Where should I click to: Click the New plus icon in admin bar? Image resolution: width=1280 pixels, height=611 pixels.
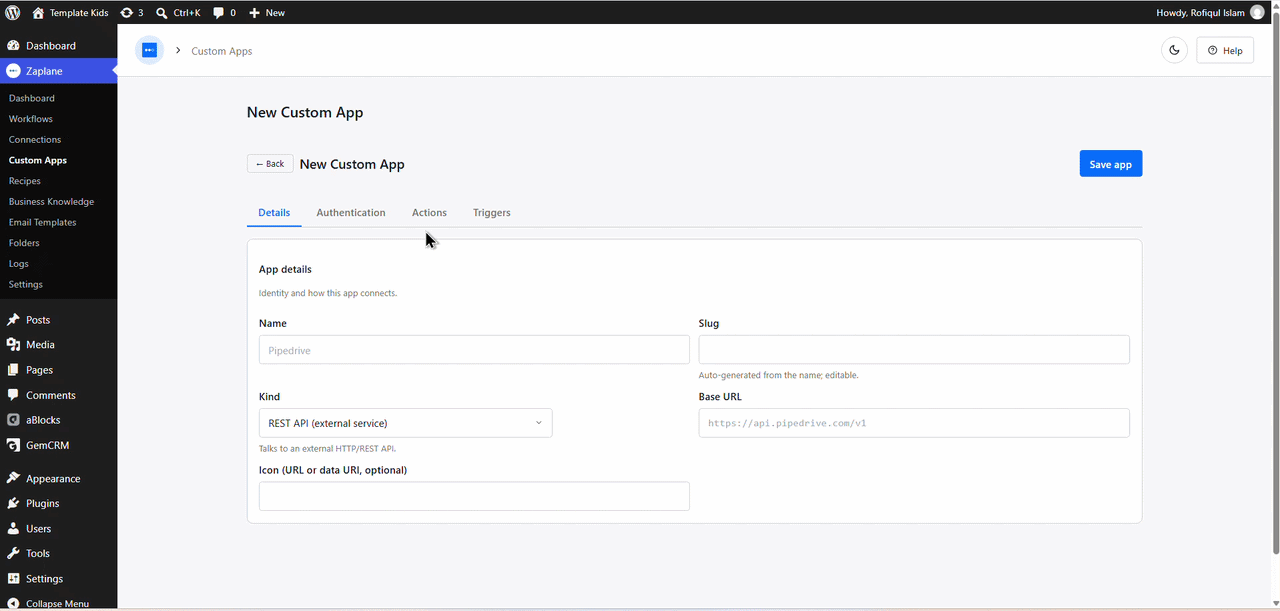254,12
